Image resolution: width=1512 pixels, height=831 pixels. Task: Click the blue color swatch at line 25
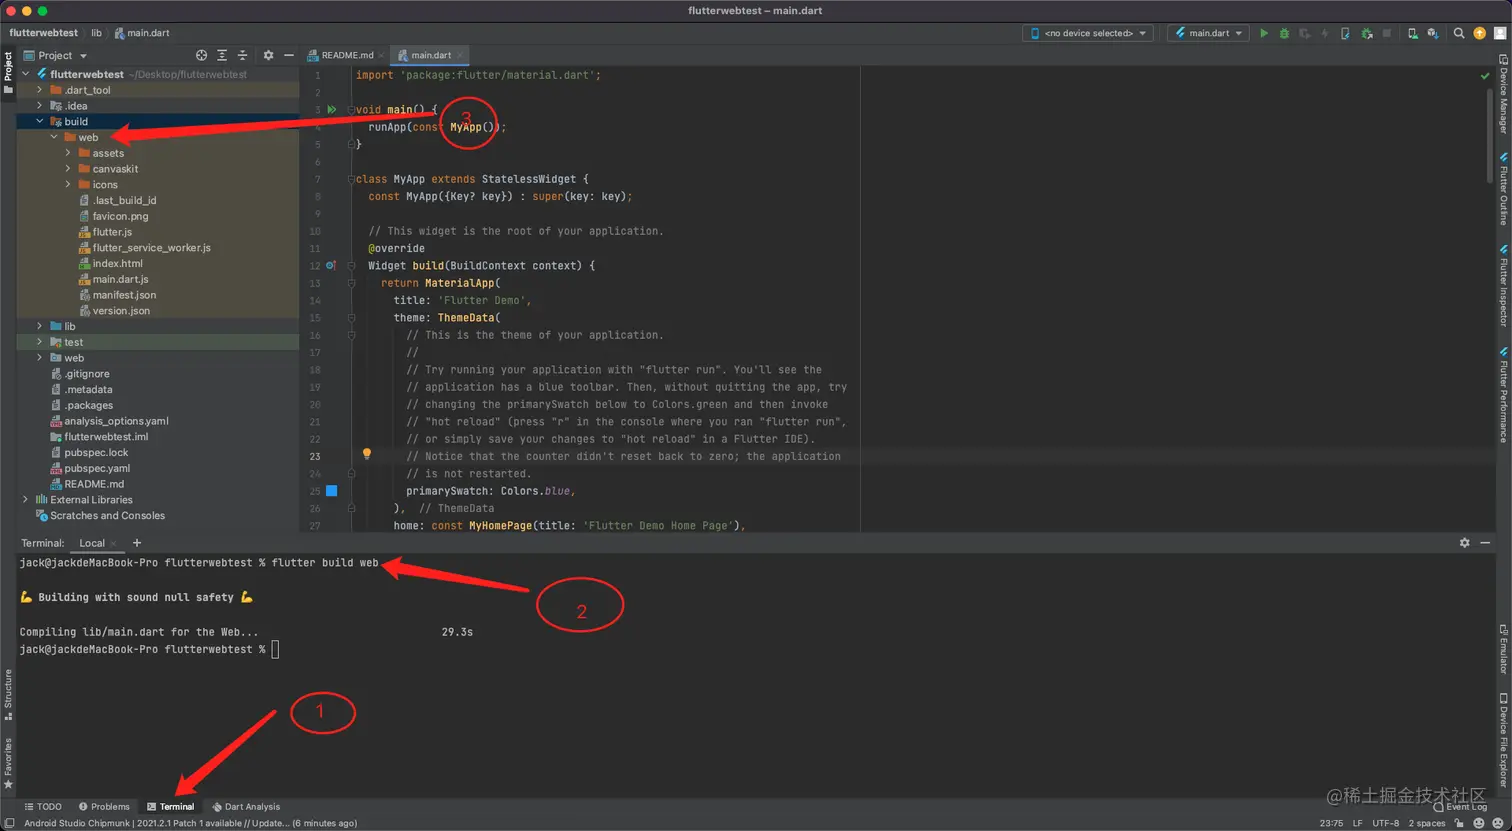(332, 491)
